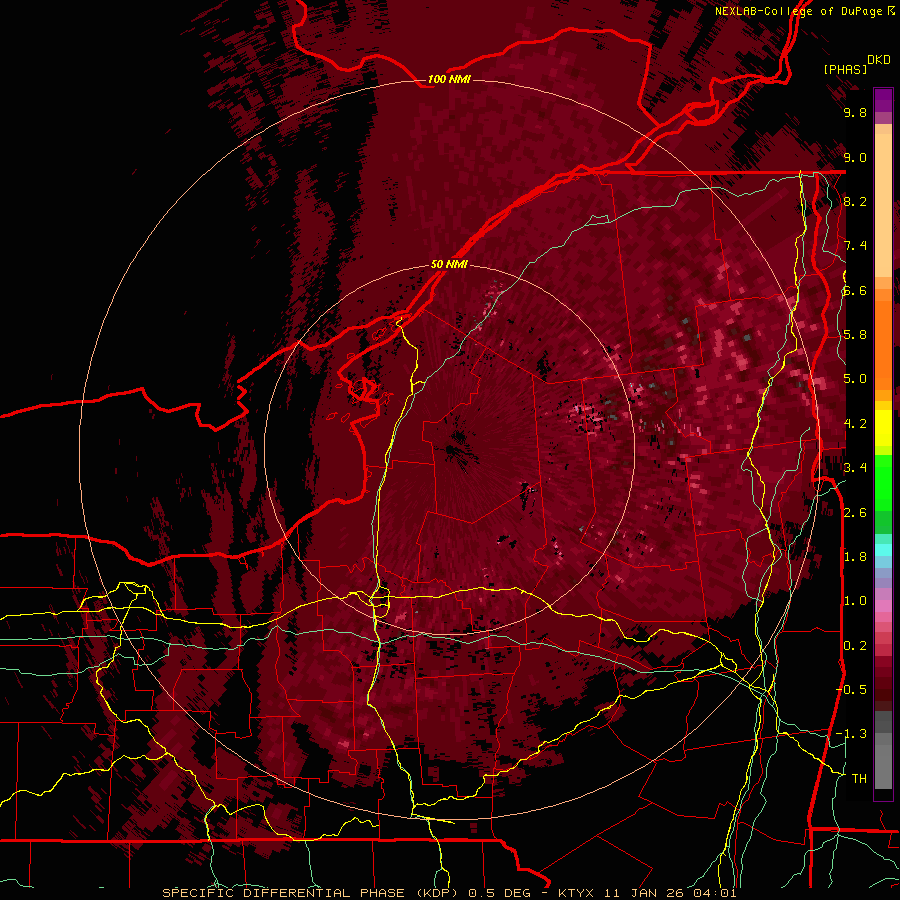Image resolution: width=900 pixels, height=900 pixels.
Task: Click the 7.4 scale value
Action: (855, 246)
